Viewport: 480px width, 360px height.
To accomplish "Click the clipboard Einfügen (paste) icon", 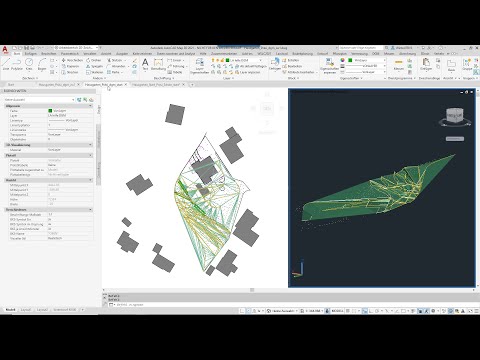I will (x=426, y=64).
